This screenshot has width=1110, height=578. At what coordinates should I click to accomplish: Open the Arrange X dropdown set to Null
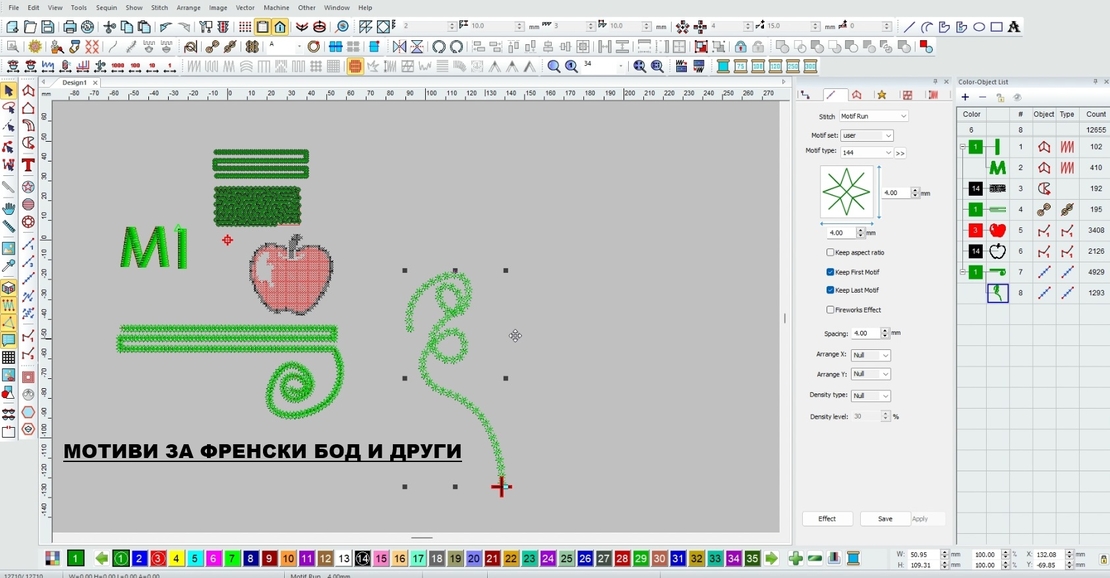click(868, 354)
